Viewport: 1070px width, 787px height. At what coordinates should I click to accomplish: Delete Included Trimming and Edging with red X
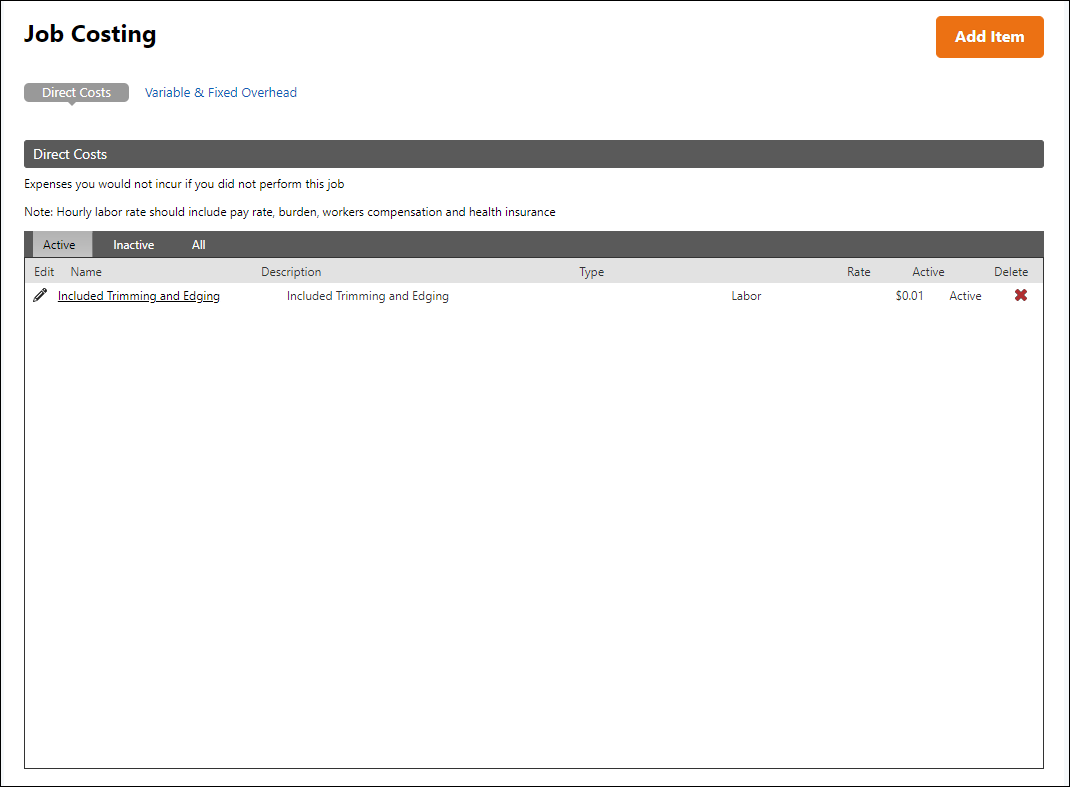[x=1021, y=295]
